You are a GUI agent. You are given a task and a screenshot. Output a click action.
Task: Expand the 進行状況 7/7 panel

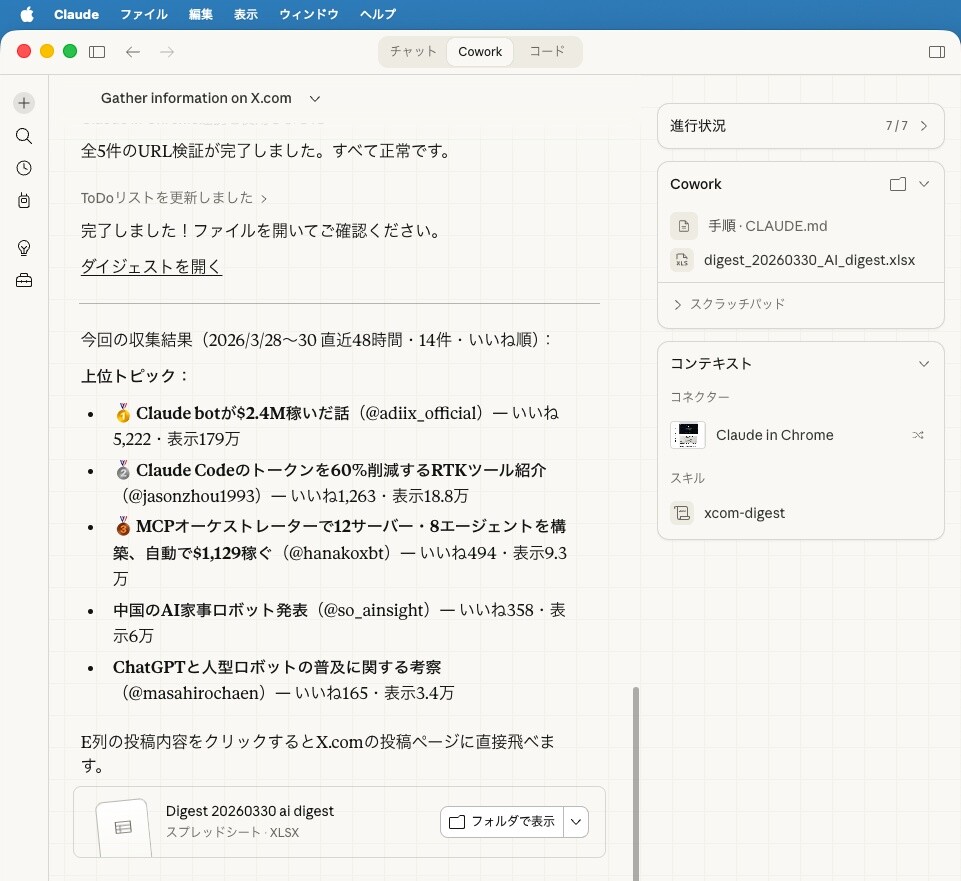(x=800, y=126)
